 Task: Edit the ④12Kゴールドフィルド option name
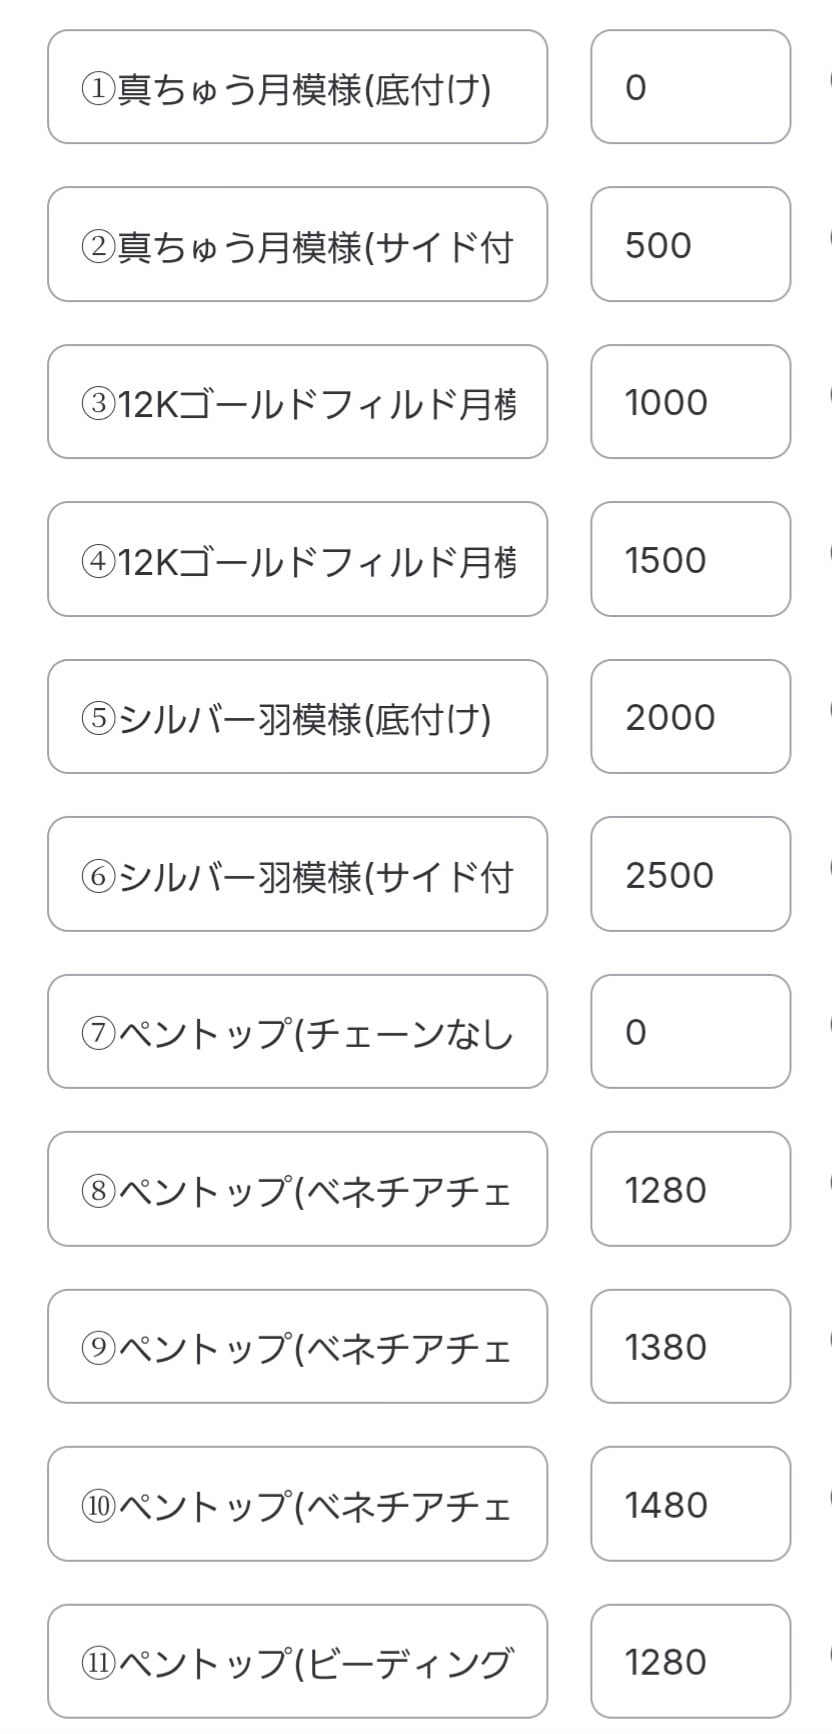[297, 560]
